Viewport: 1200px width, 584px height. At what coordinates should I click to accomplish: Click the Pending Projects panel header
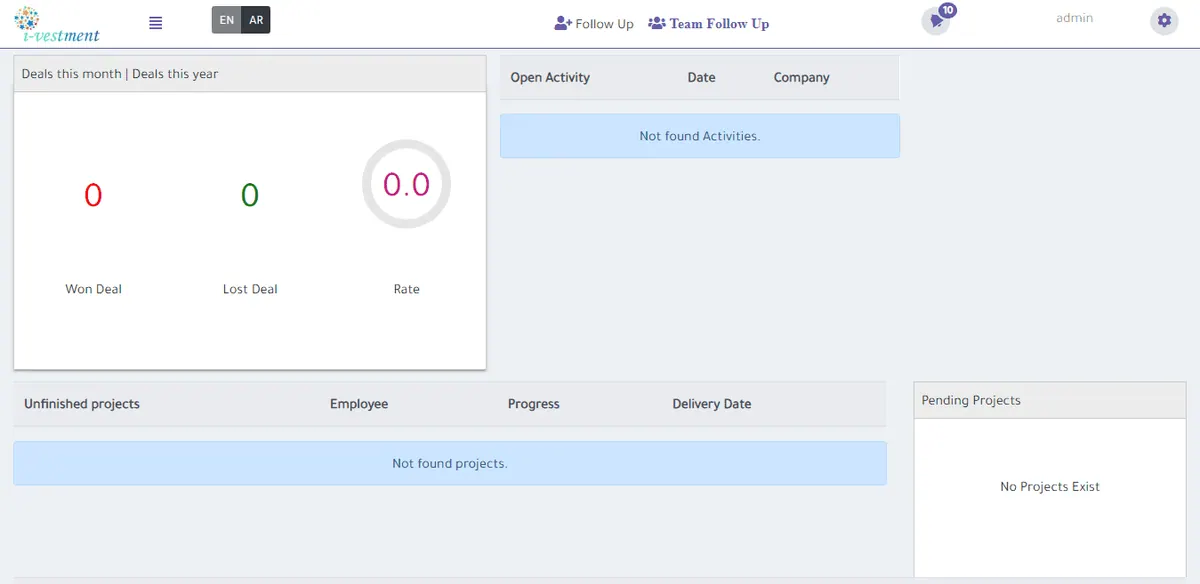click(x=1050, y=400)
